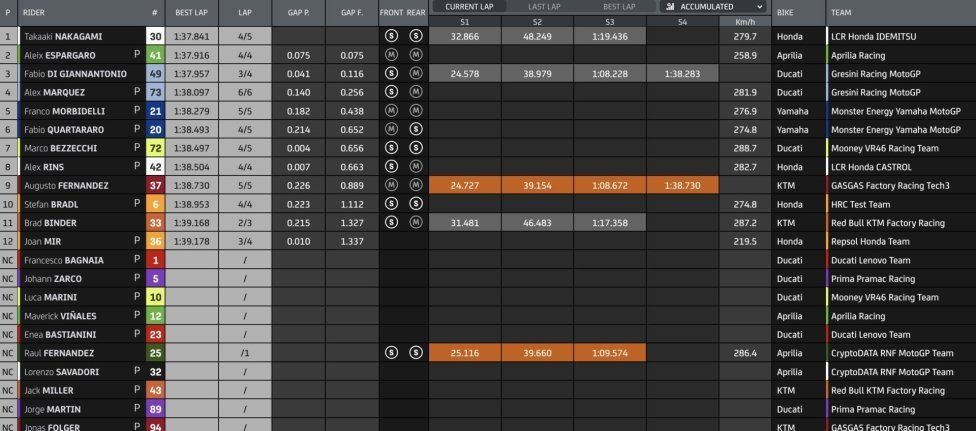Click rider number 41 green badge
The width and height of the screenshot is (976, 431).
click(156, 55)
